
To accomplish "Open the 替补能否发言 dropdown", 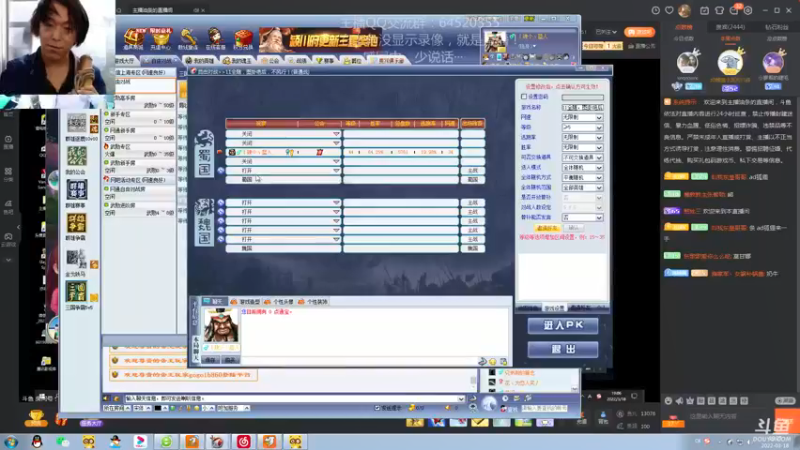I will 583,217.
